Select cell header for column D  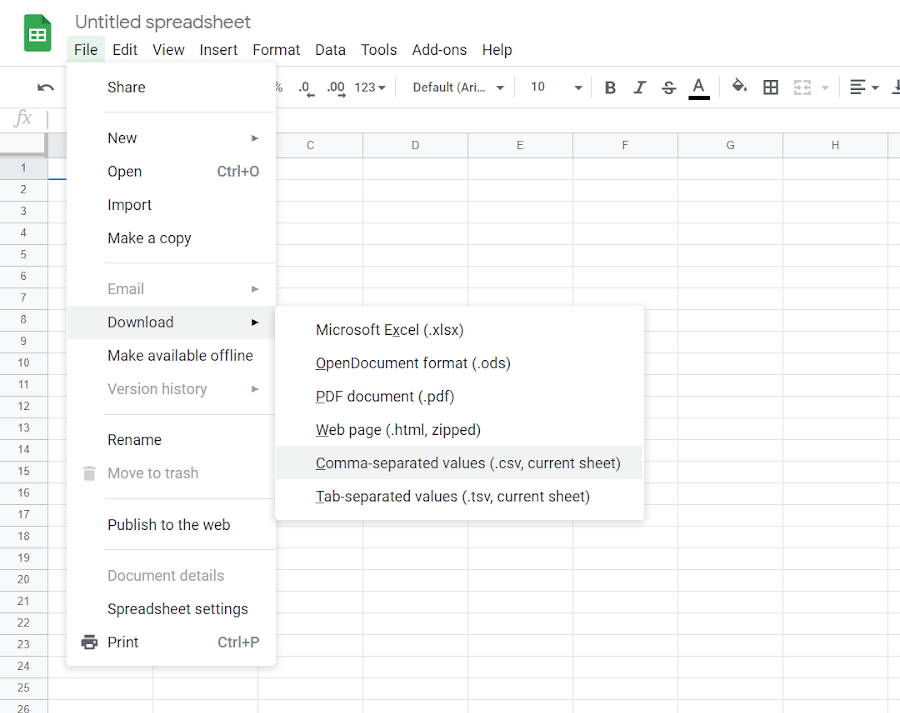pos(414,144)
